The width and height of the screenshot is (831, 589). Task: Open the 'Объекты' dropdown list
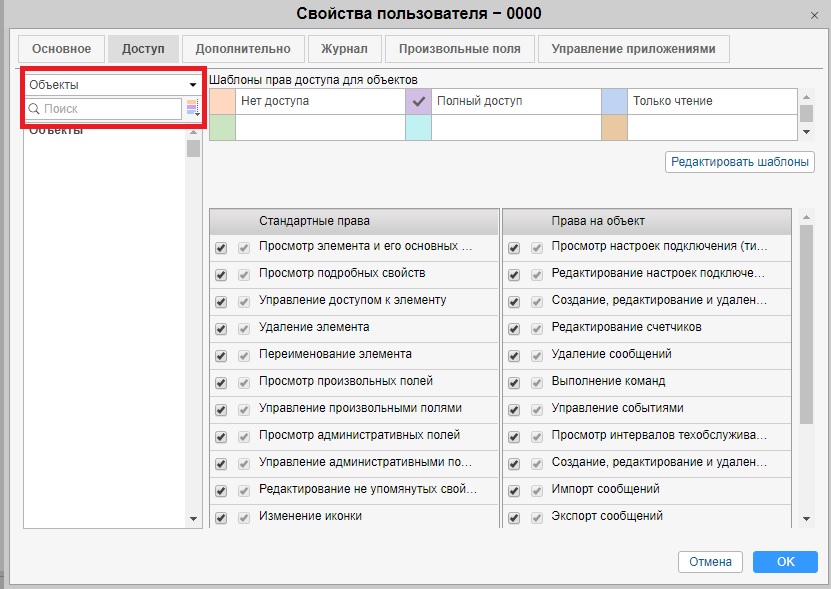(x=113, y=84)
